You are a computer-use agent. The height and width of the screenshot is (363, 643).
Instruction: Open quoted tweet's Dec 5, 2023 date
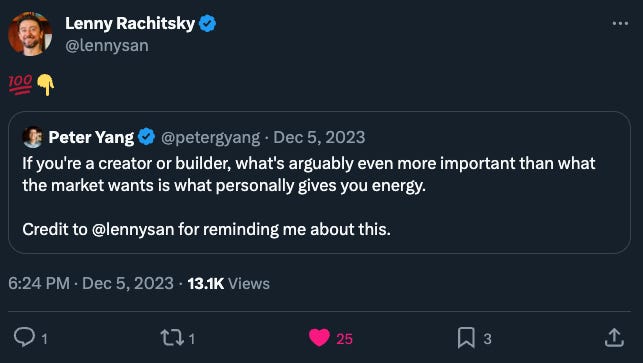point(319,137)
